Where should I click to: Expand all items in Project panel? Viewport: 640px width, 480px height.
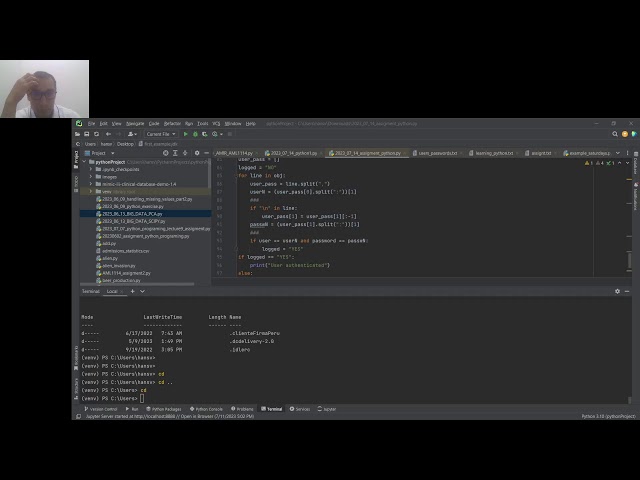(x=175, y=153)
